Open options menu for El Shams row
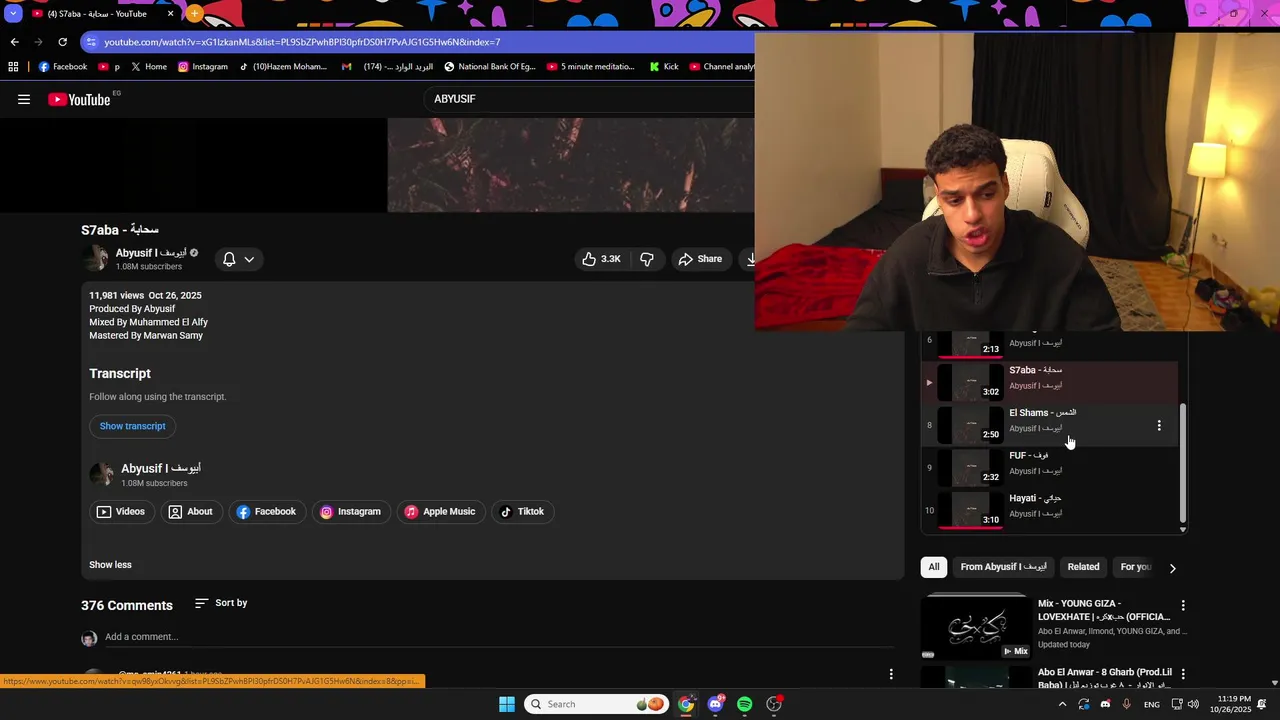 tap(1159, 426)
